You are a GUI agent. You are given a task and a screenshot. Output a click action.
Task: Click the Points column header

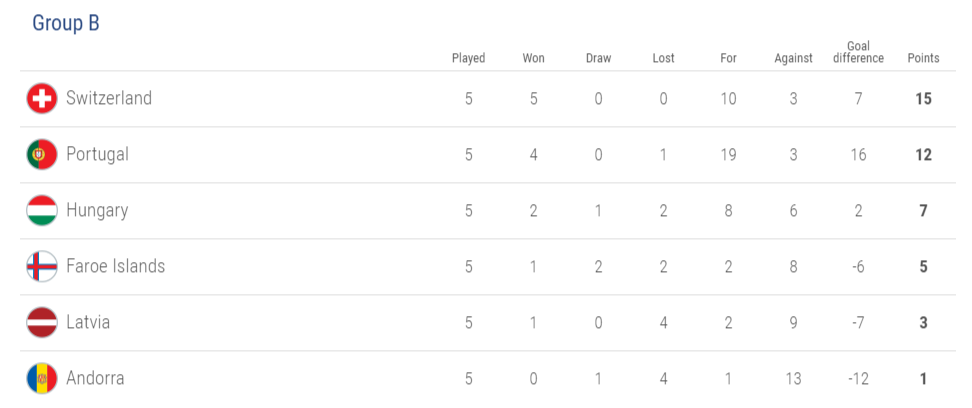point(923,58)
